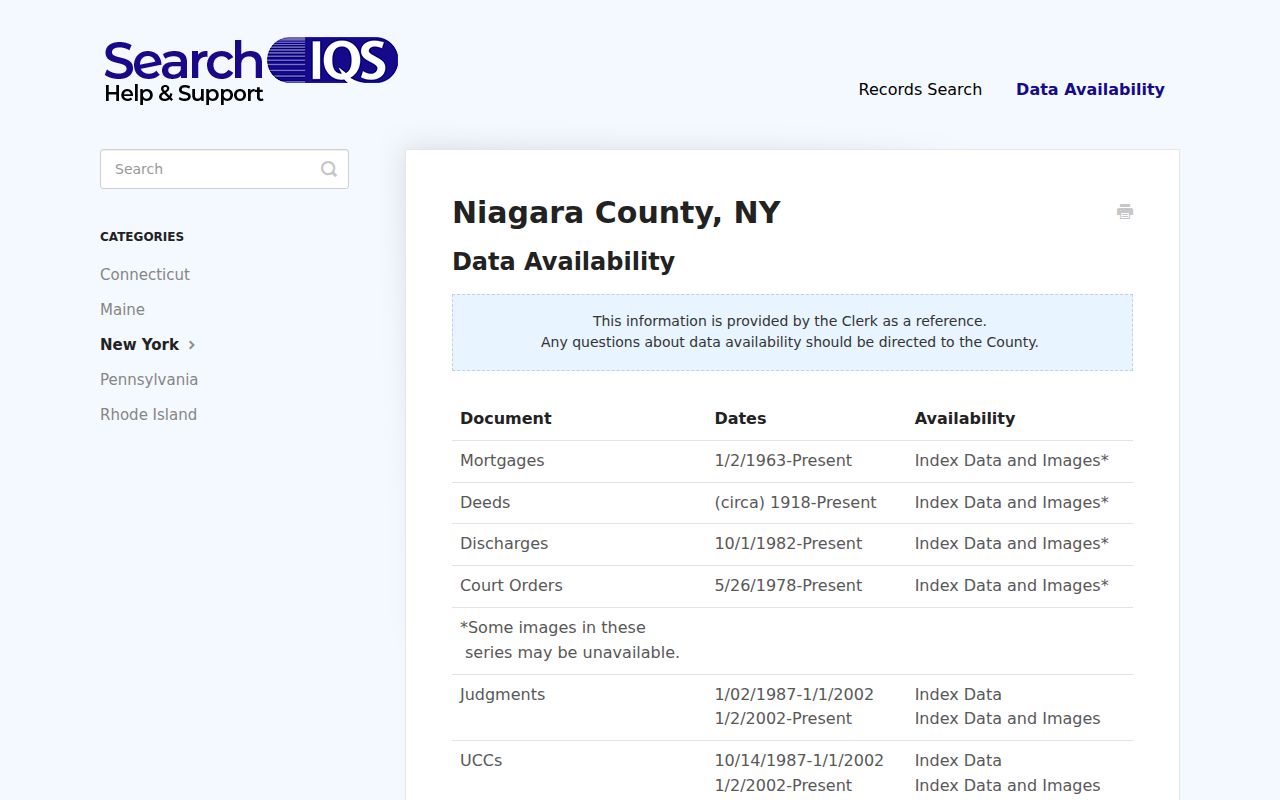Expand the New York category chevron
The image size is (1280, 800).
click(192, 345)
